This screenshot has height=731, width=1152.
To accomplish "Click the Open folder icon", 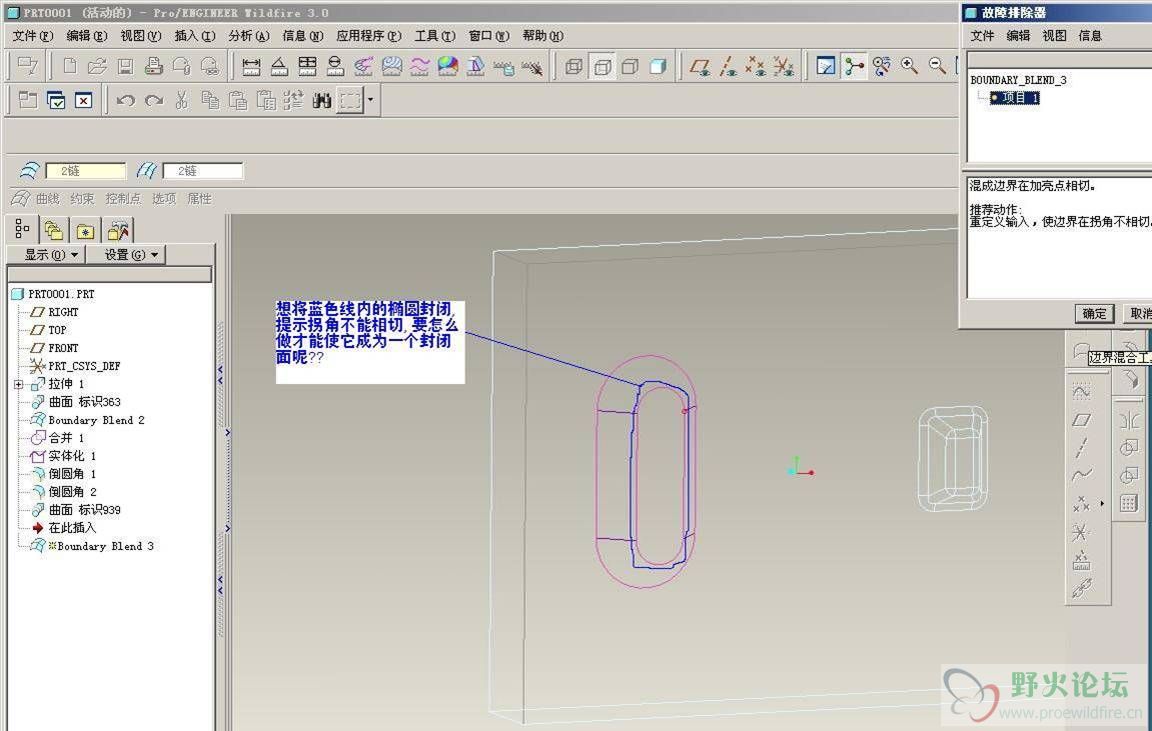I will point(97,67).
